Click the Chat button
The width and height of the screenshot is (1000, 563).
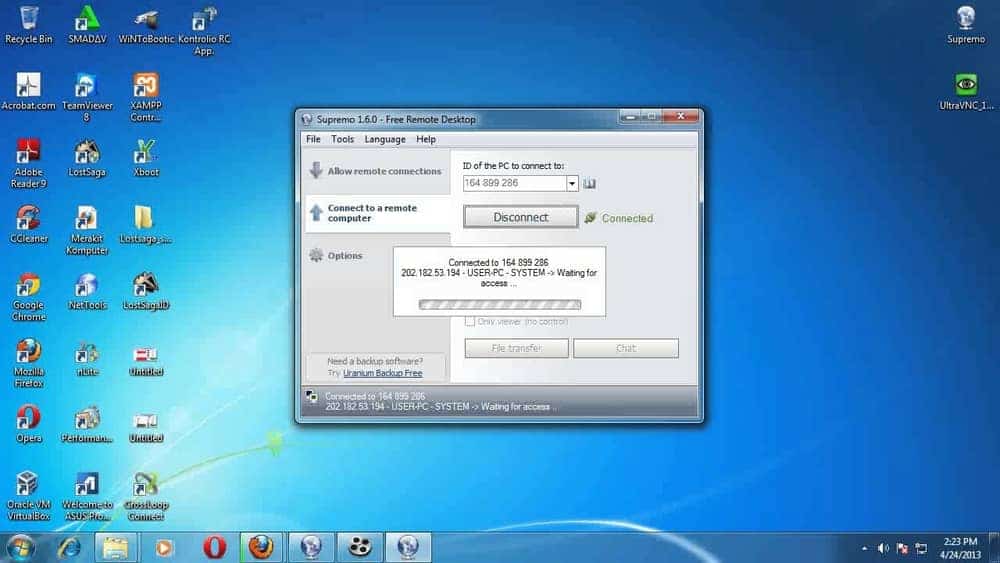click(626, 348)
